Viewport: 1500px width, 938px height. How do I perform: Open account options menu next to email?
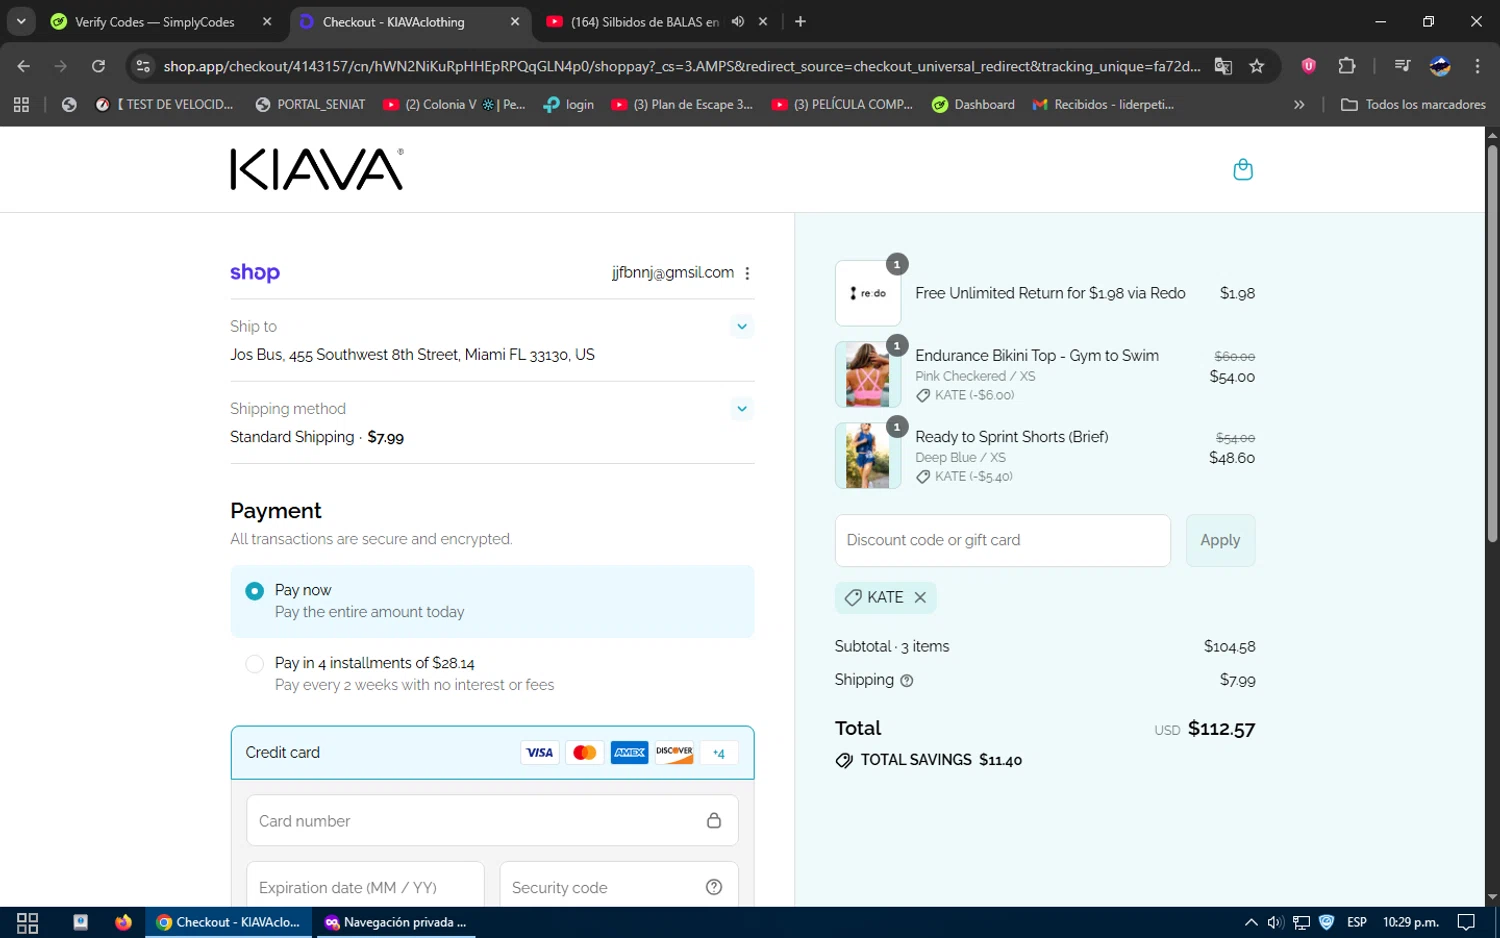(x=747, y=273)
